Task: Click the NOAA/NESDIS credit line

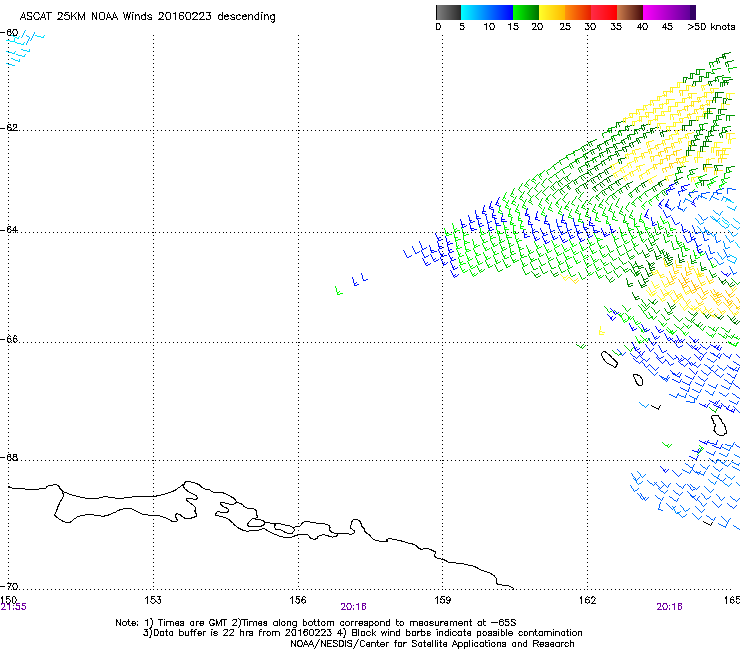Action: coord(432,644)
